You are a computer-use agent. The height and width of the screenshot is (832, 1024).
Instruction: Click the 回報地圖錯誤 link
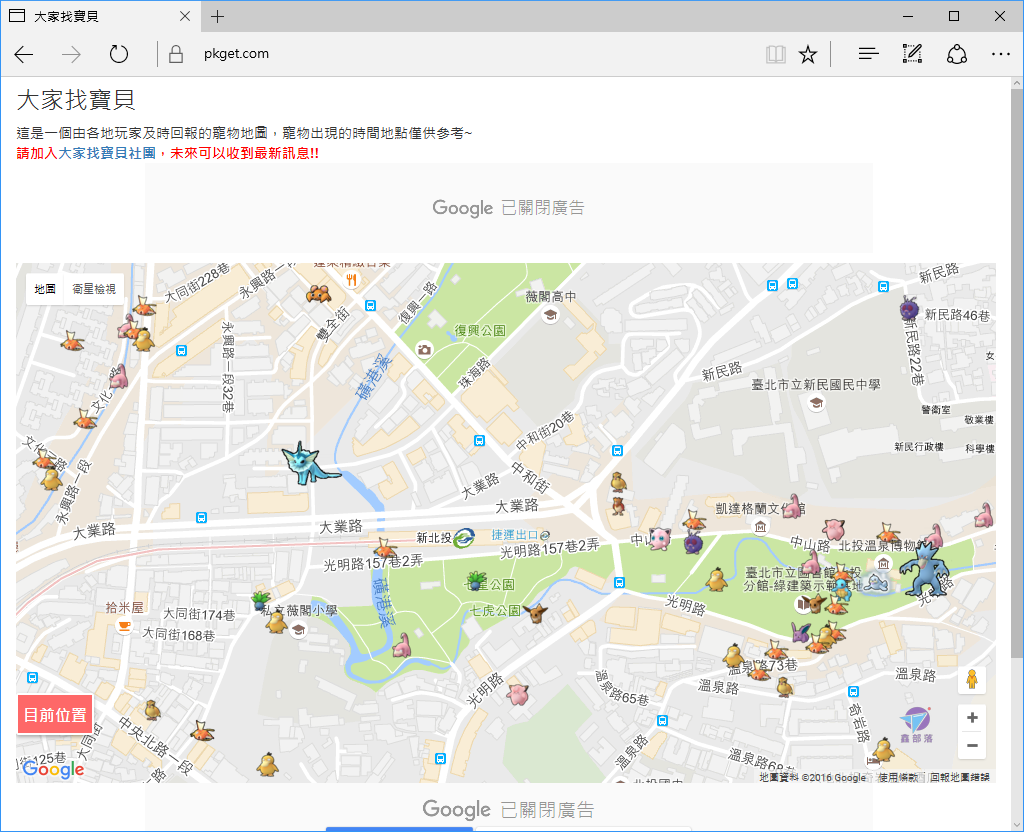tap(959, 777)
